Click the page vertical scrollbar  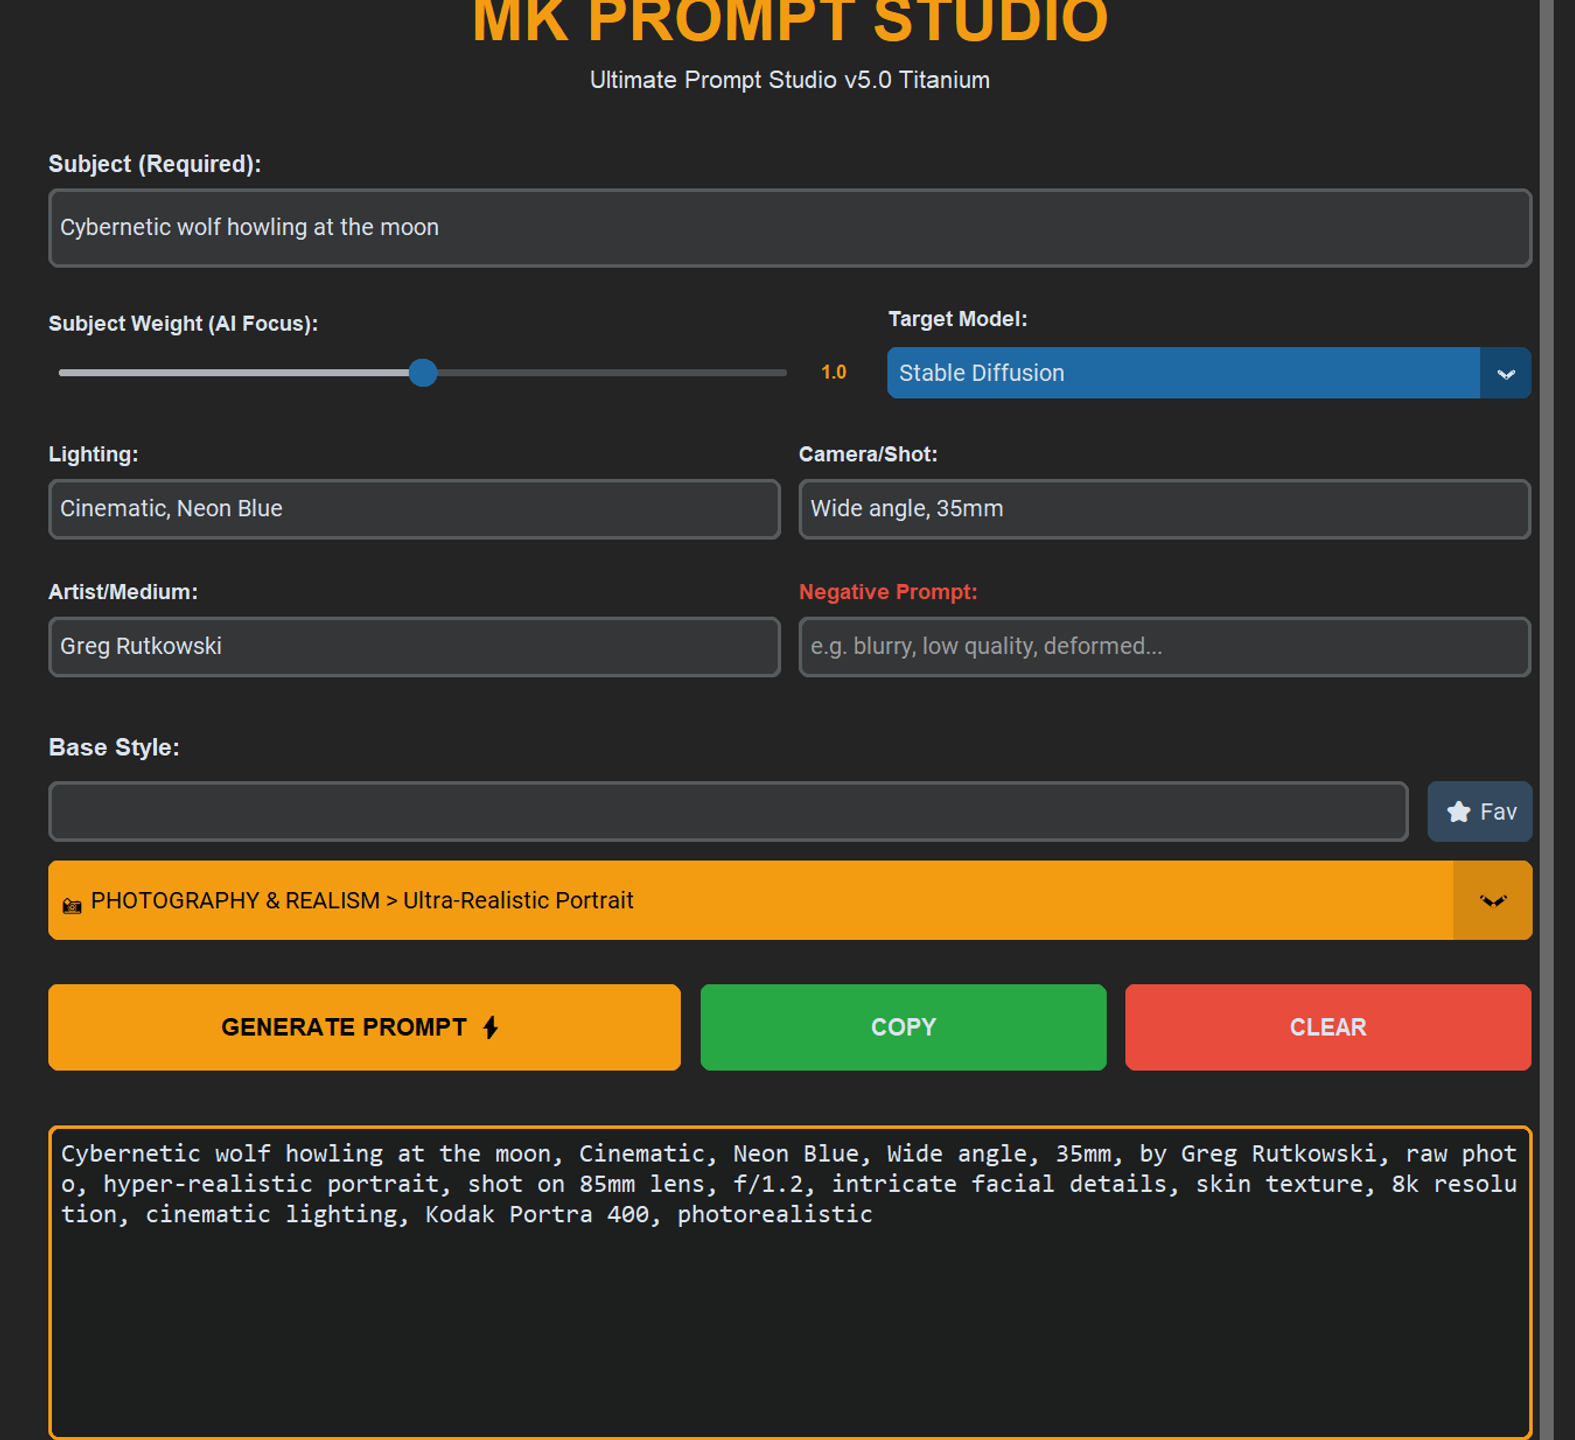click(1546, 720)
